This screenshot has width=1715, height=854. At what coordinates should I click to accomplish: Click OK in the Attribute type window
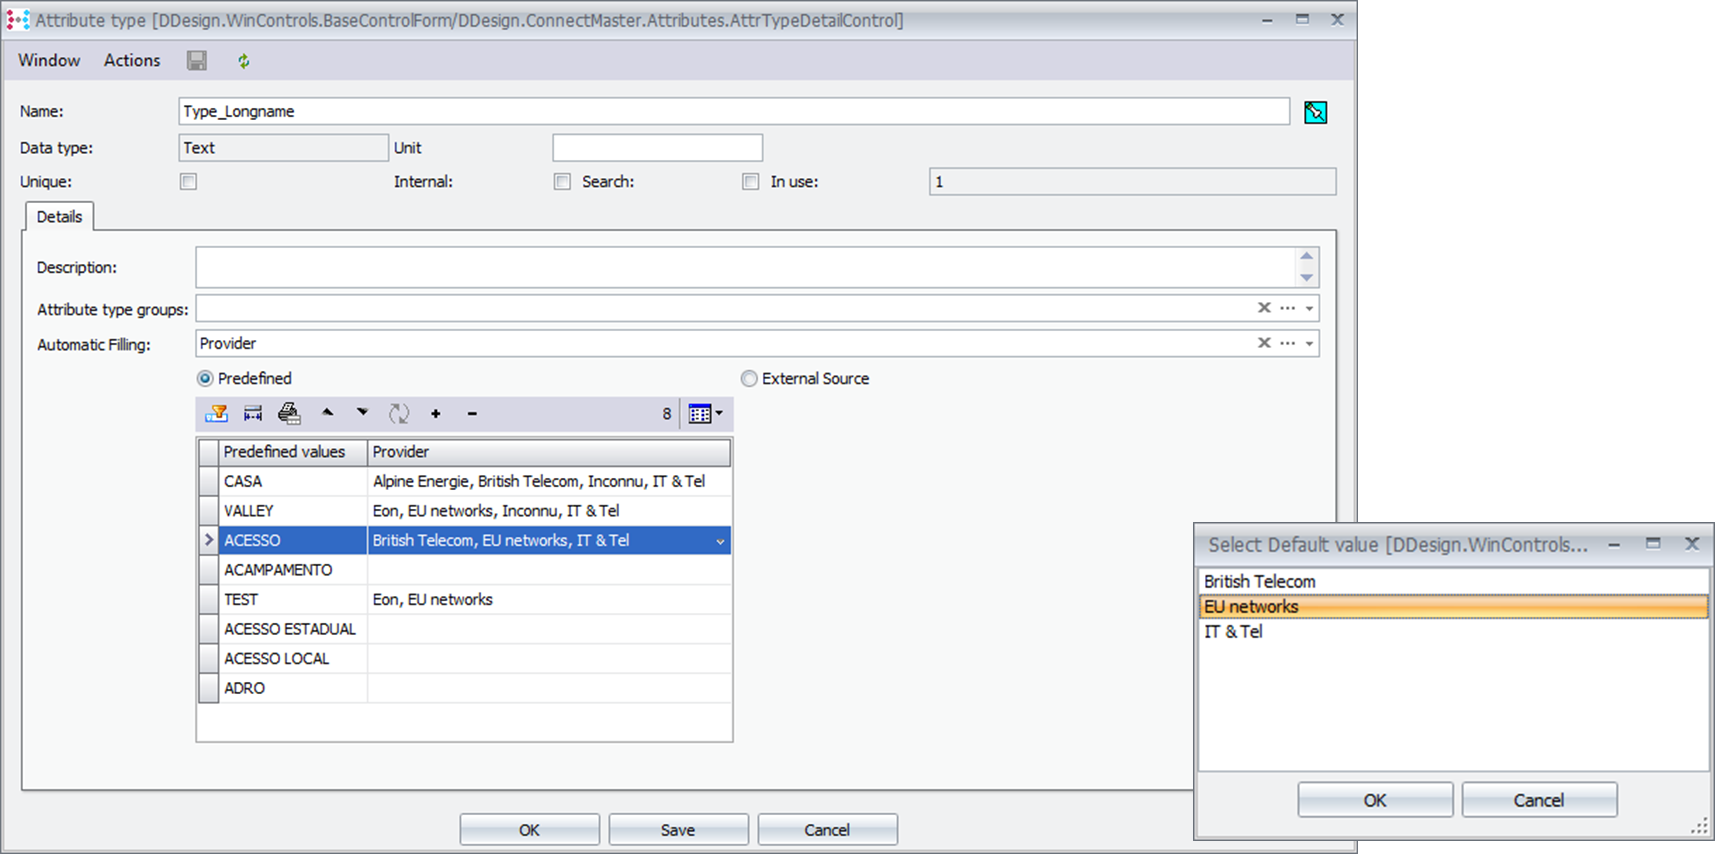tap(529, 830)
